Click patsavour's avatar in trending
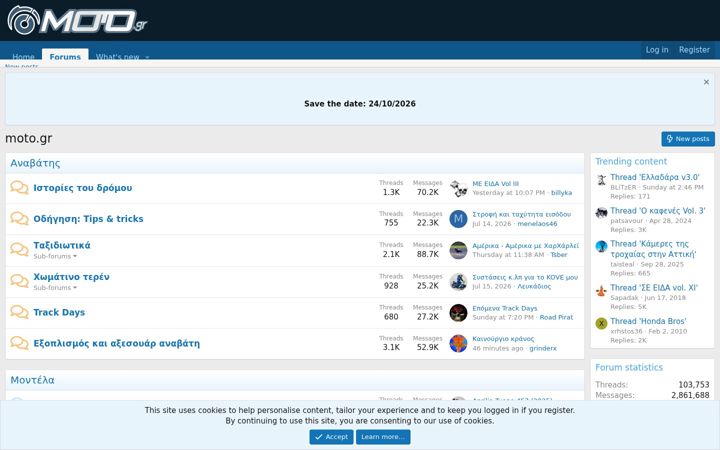Viewport: 720px width, 450px height. (601, 213)
